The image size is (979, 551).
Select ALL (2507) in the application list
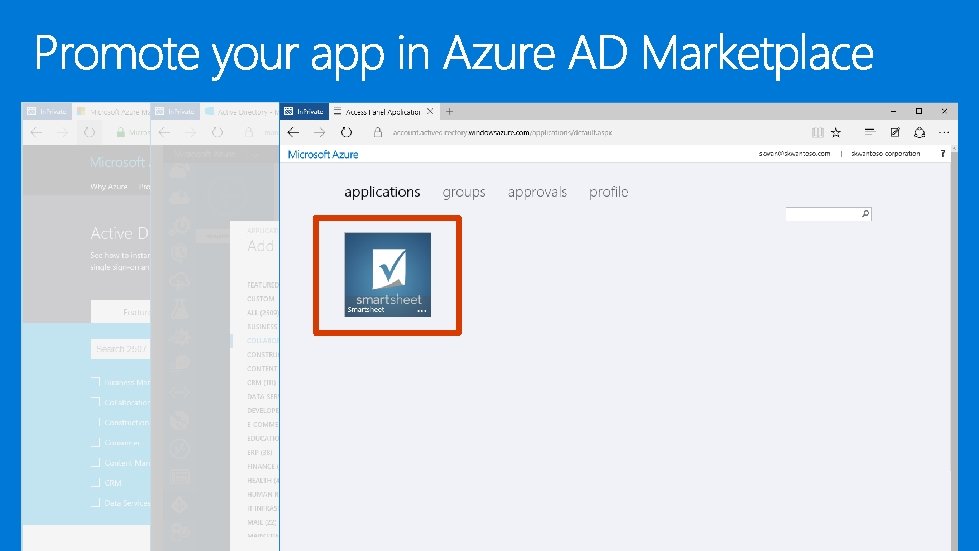pyautogui.click(x=262, y=313)
